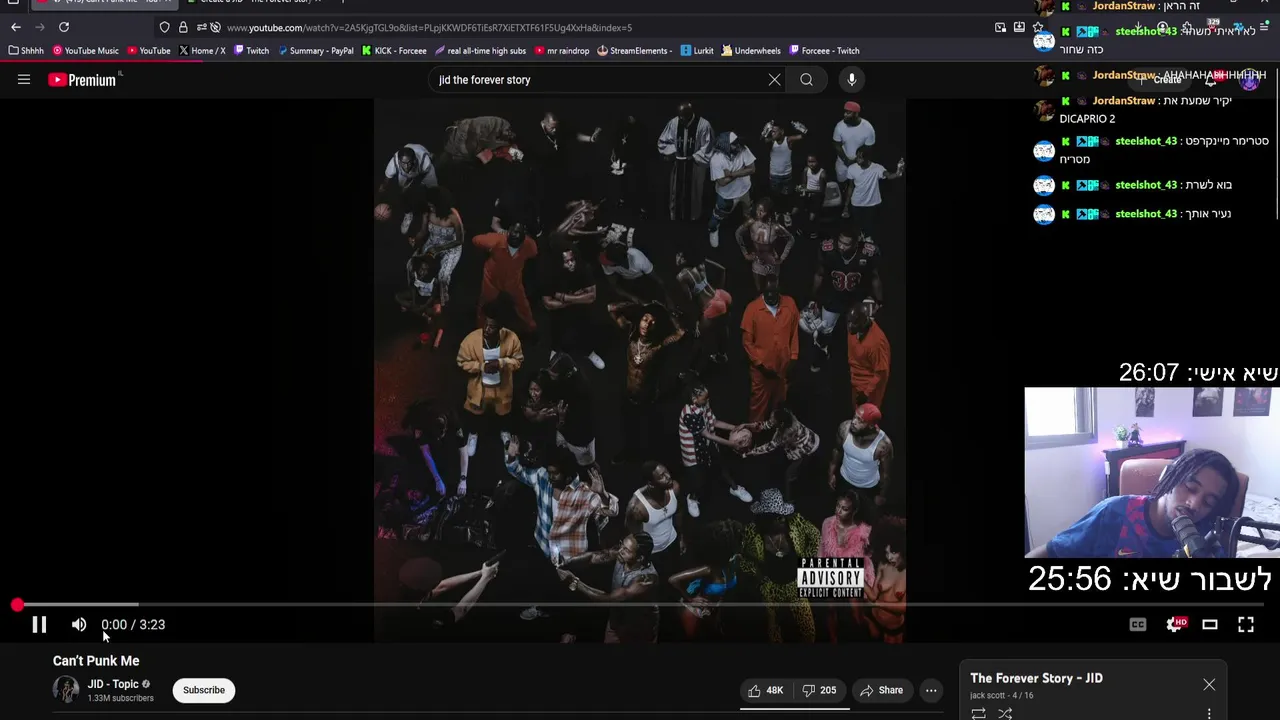Open the playlist panel vertical dots menu
Viewport: 1280px width, 720px height.
pyautogui.click(x=1209, y=713)
